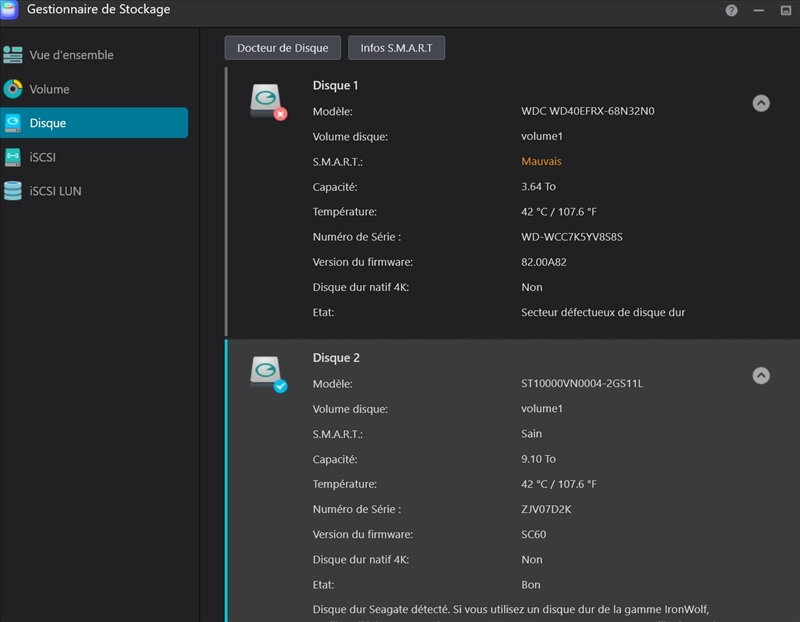Select the Disque 2 heading

click(x=335, y=358)
